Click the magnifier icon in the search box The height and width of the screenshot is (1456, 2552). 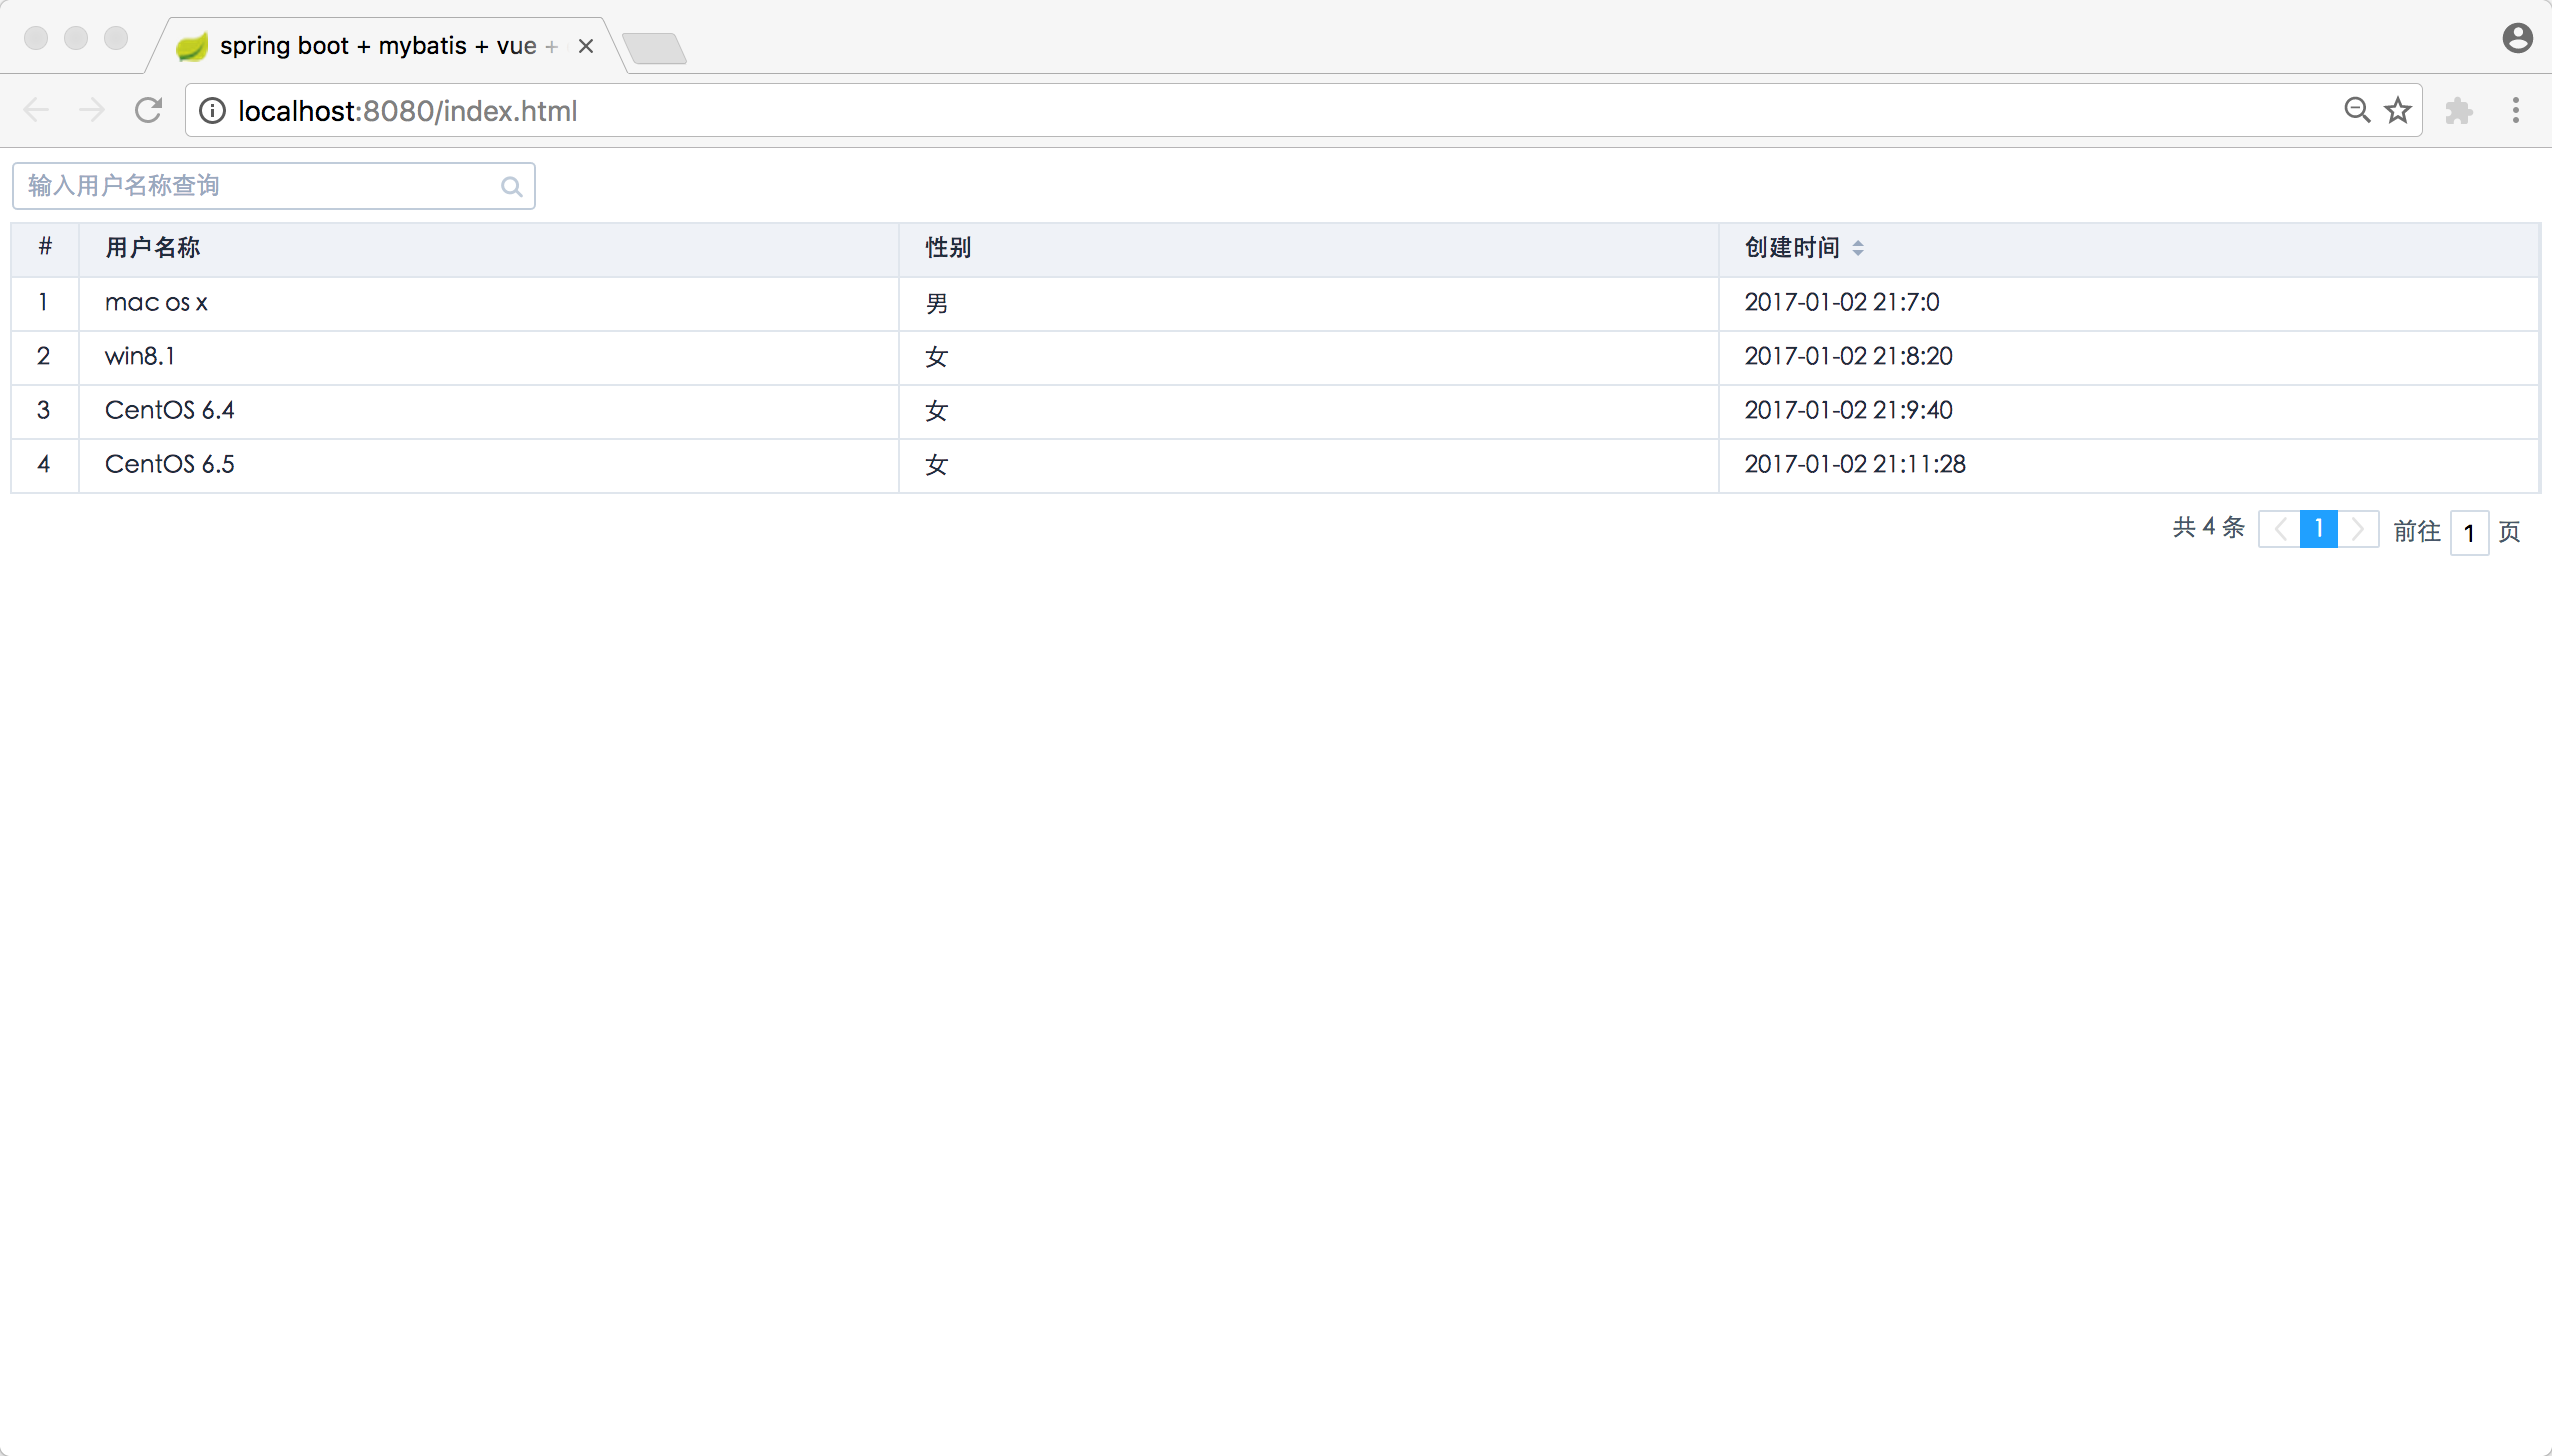click(512, 186)
